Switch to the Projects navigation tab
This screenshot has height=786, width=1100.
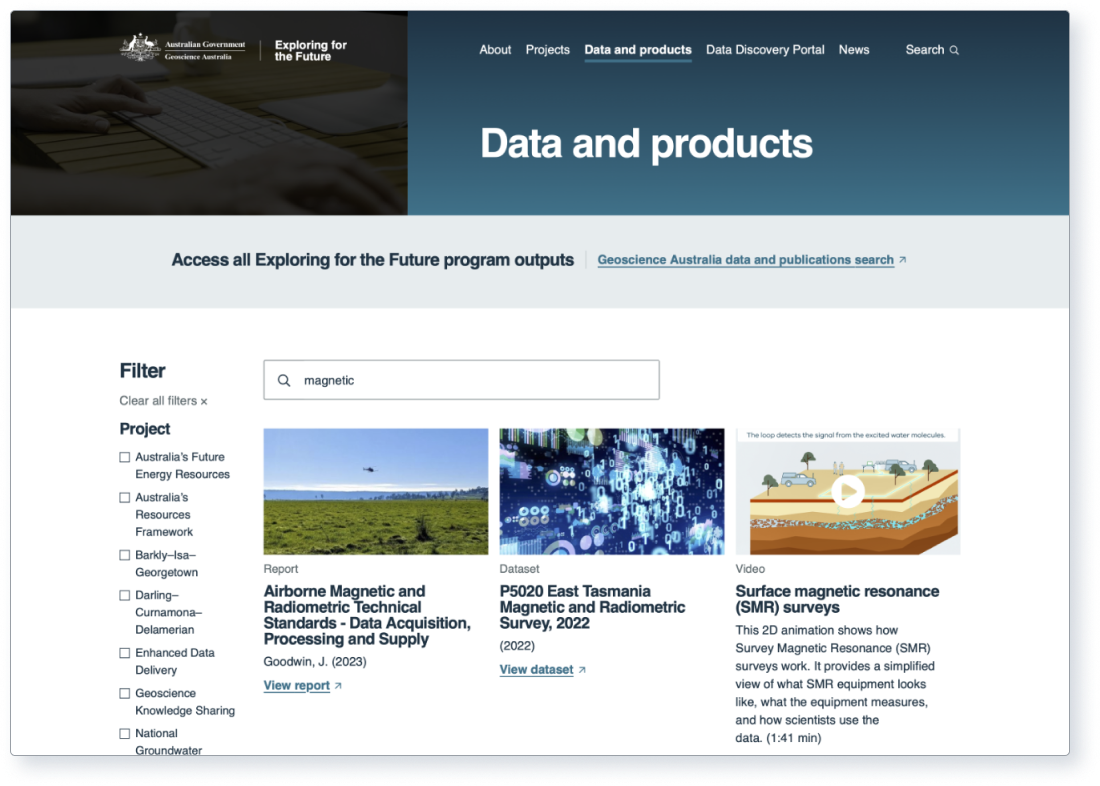[547, 49]
